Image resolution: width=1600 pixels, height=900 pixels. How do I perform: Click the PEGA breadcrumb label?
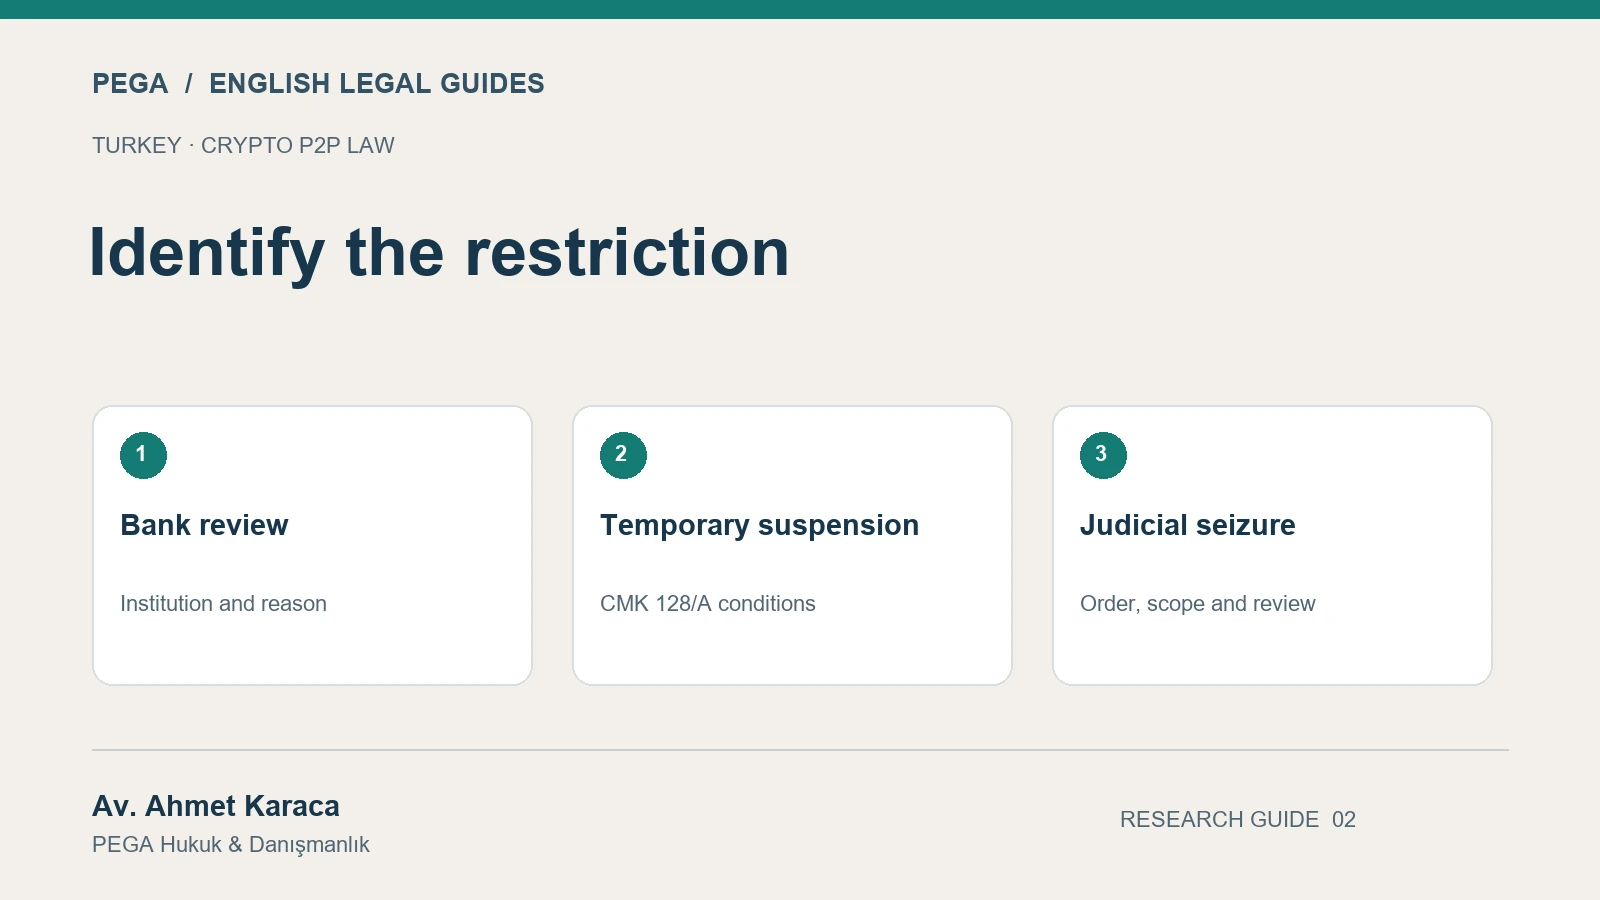pos(130,83)
